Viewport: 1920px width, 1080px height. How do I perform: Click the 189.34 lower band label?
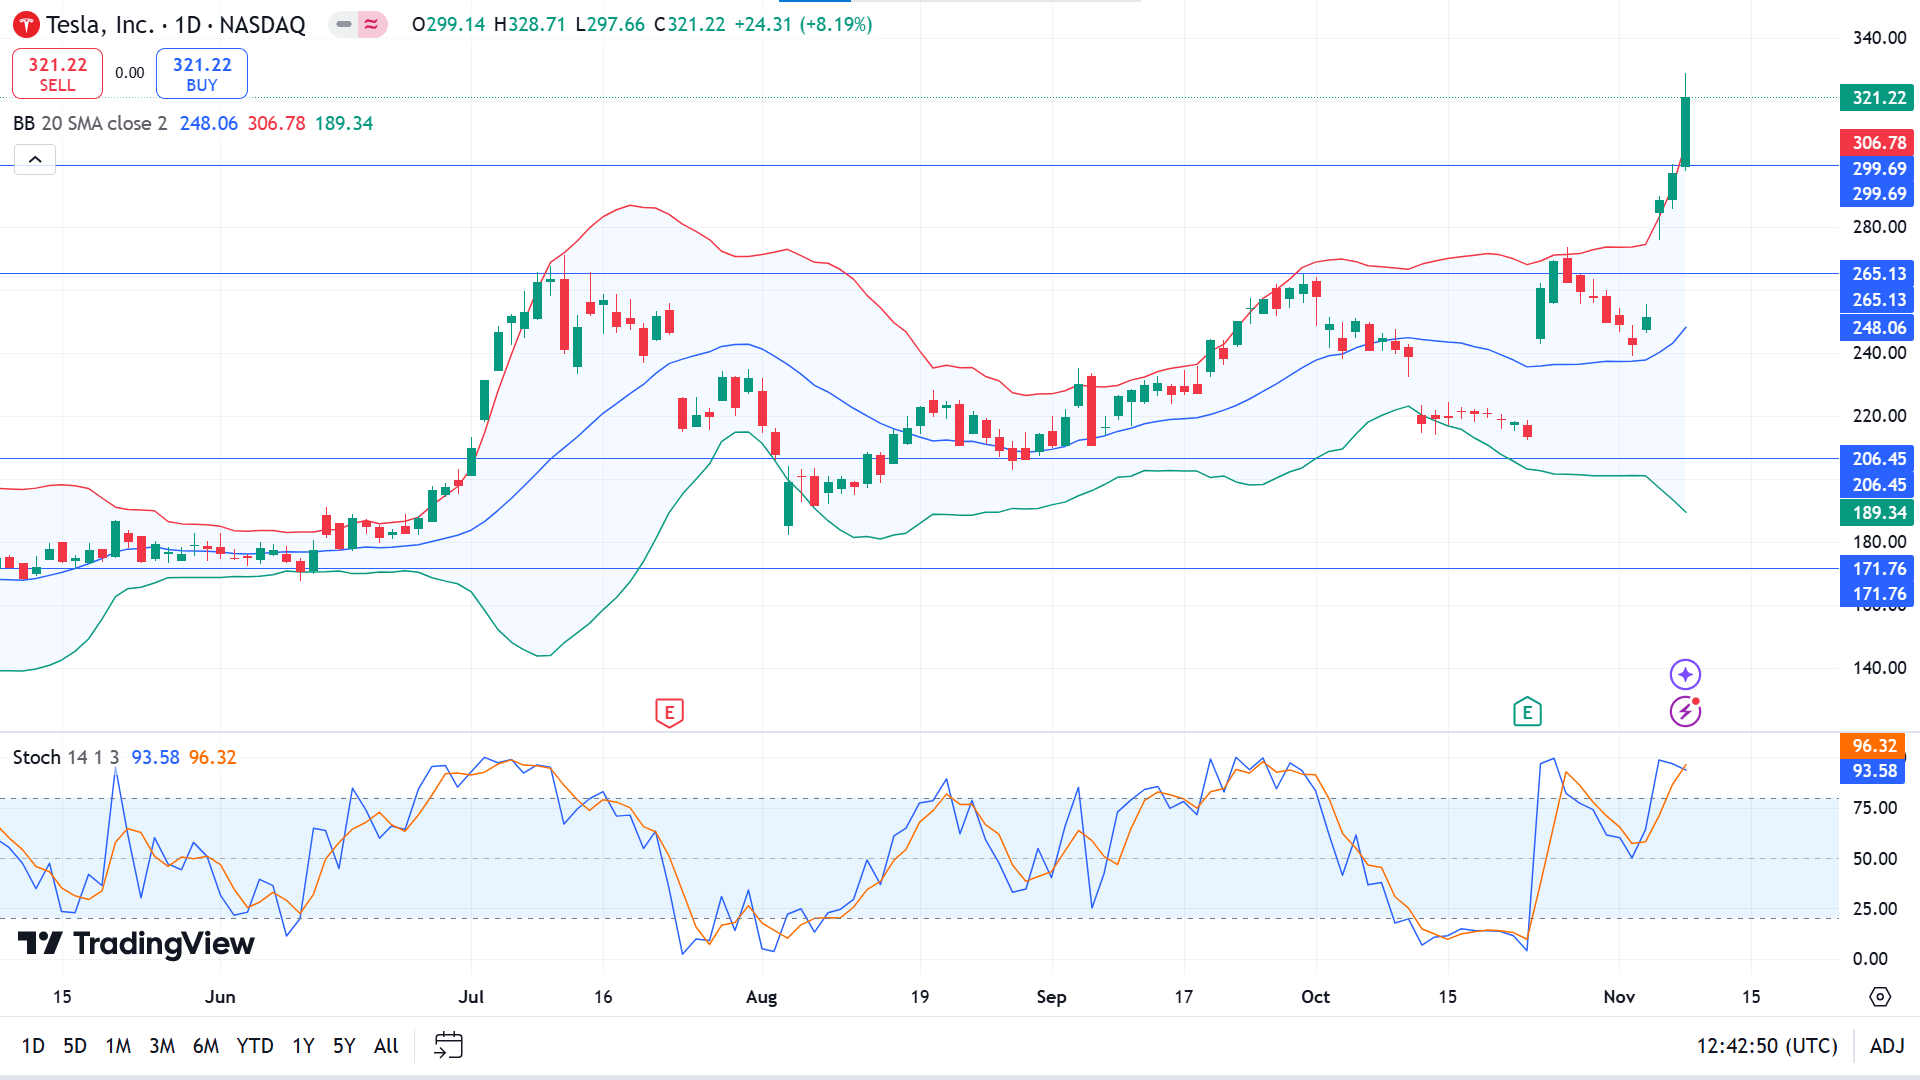click(1877, 513)
